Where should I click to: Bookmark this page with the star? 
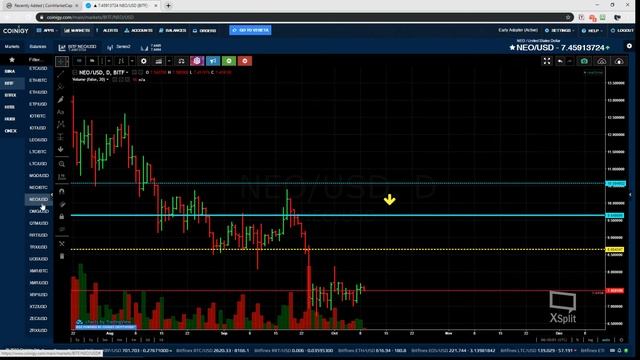568,17
